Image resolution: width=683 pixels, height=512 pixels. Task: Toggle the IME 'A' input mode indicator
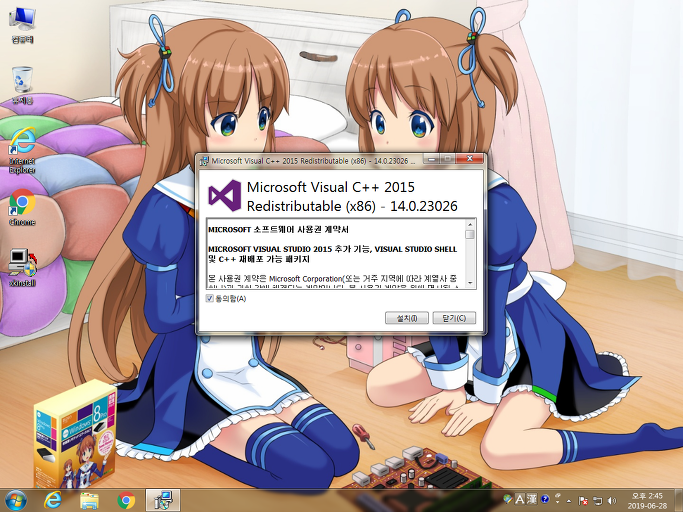pos(520,499)
